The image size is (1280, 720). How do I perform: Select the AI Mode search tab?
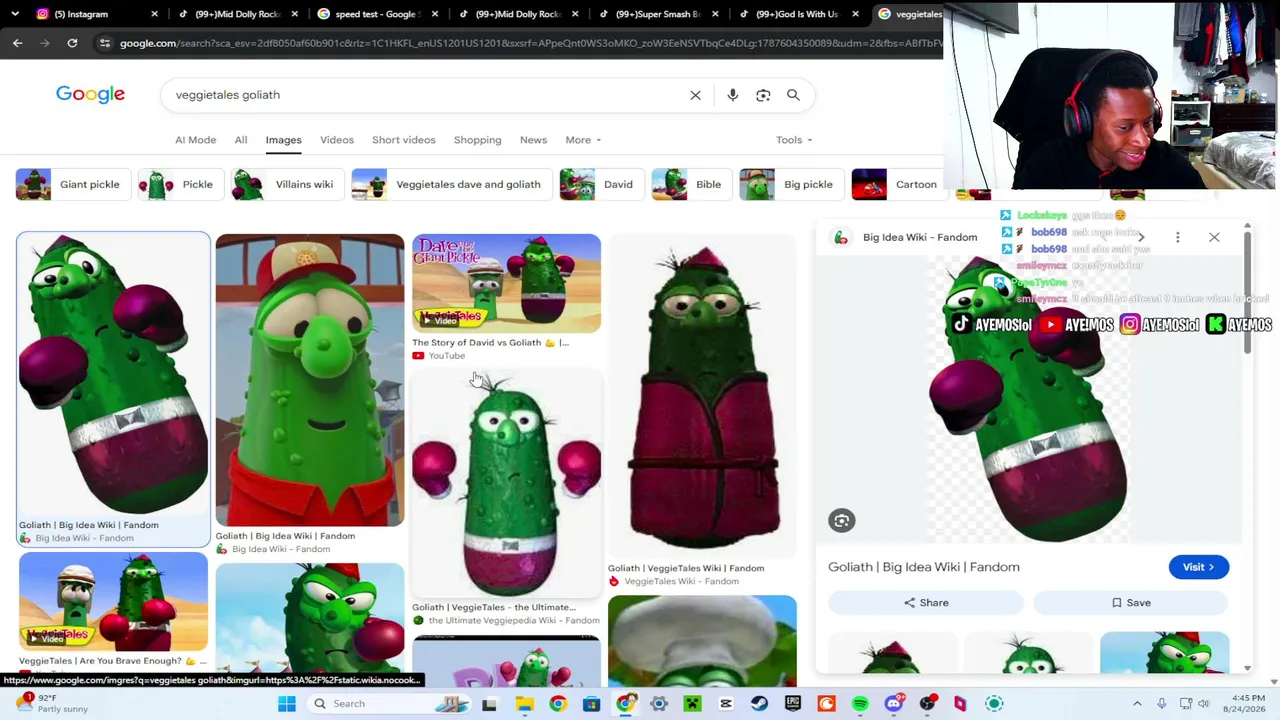point(195,140)
